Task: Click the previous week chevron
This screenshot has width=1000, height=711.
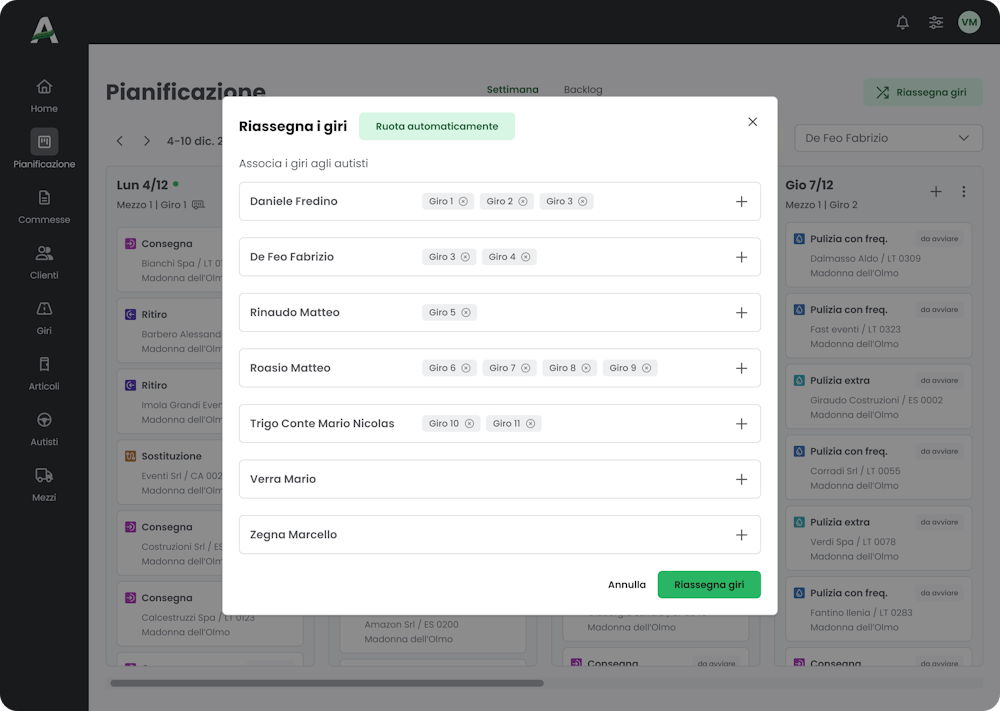Action: coord(120,141)
